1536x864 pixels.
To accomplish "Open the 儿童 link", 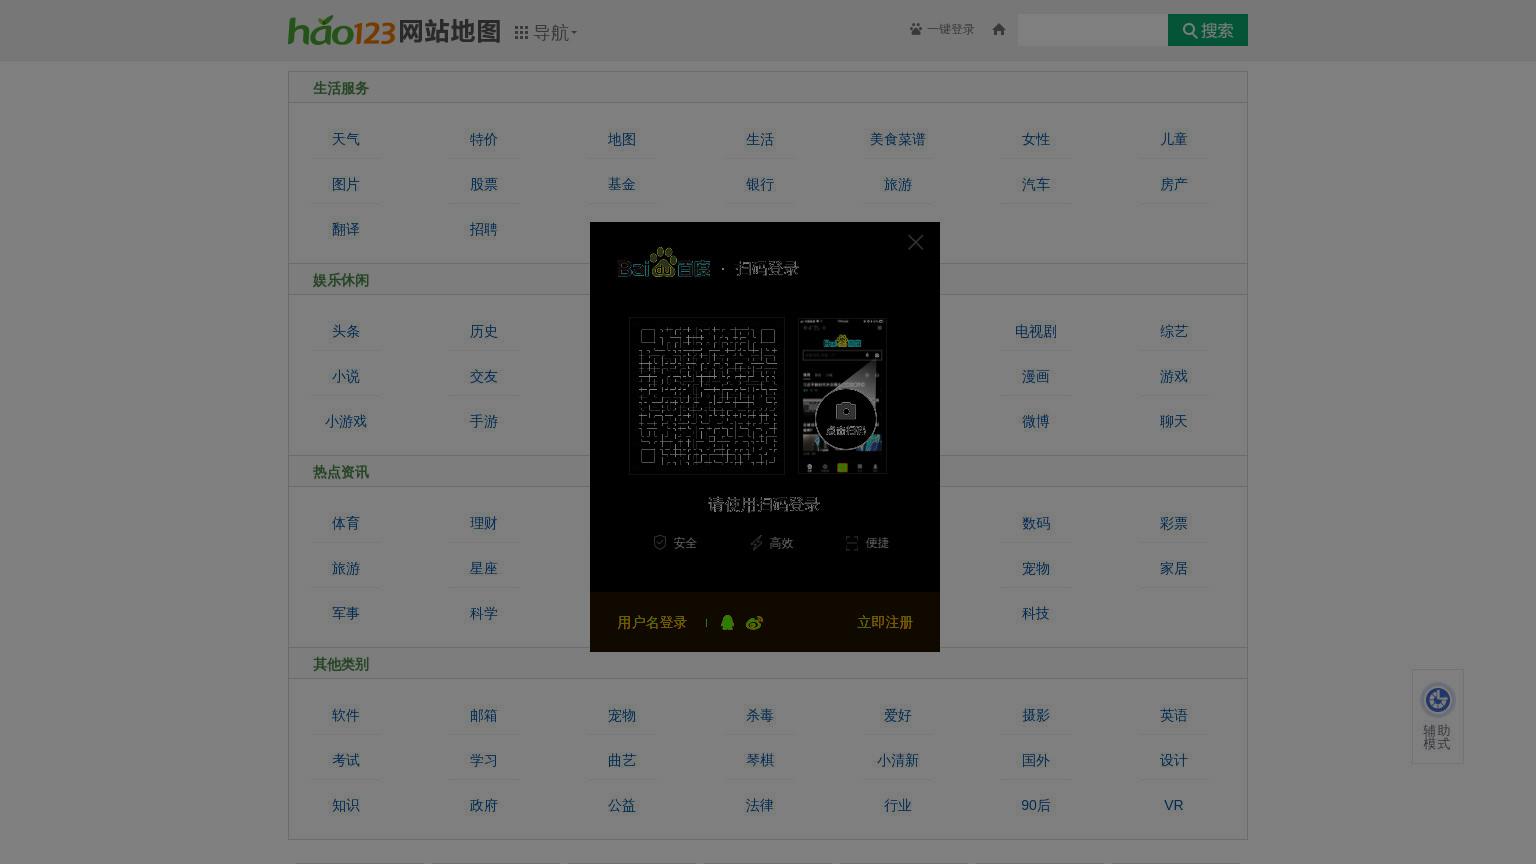I will 1174,139.
